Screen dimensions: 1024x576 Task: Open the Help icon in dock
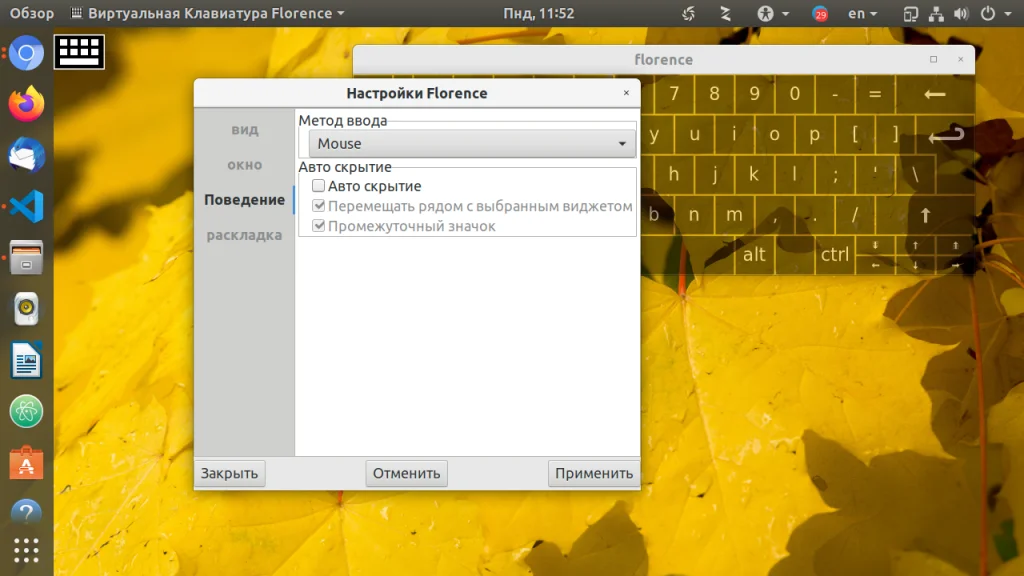click(26, 513)
